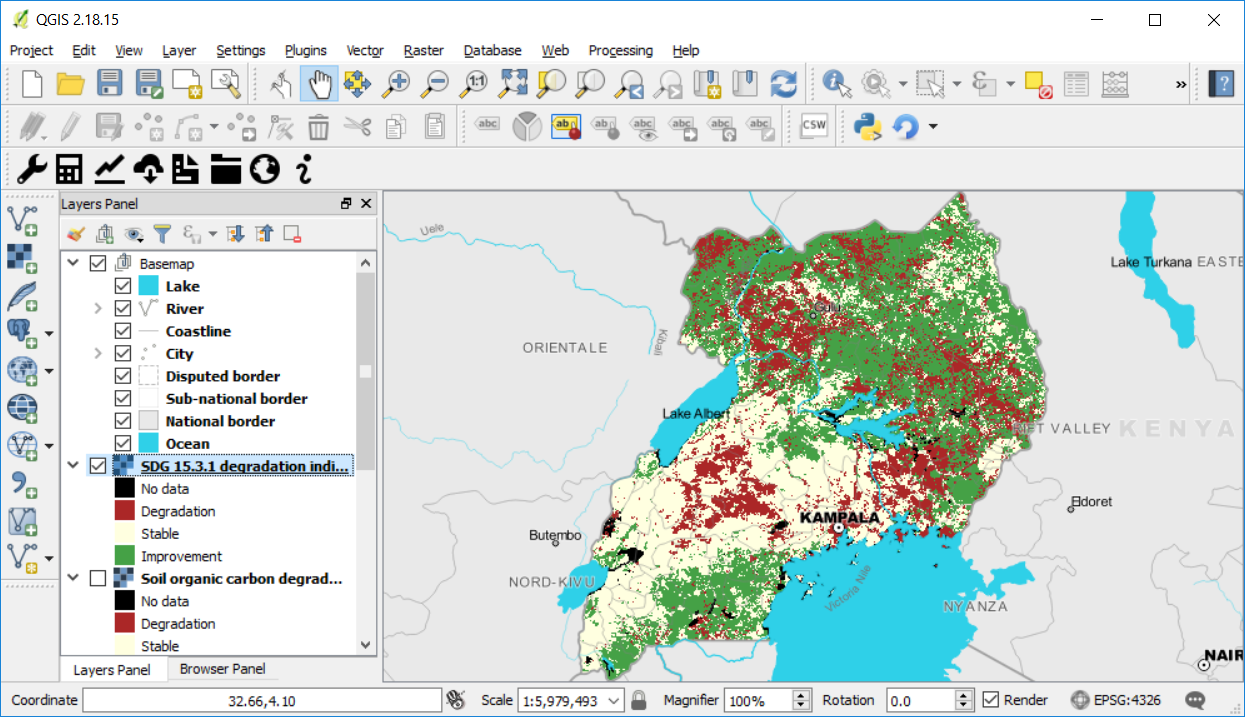Expand the River layer tree item
The image size is (1245, 717).
pos(97,309)
